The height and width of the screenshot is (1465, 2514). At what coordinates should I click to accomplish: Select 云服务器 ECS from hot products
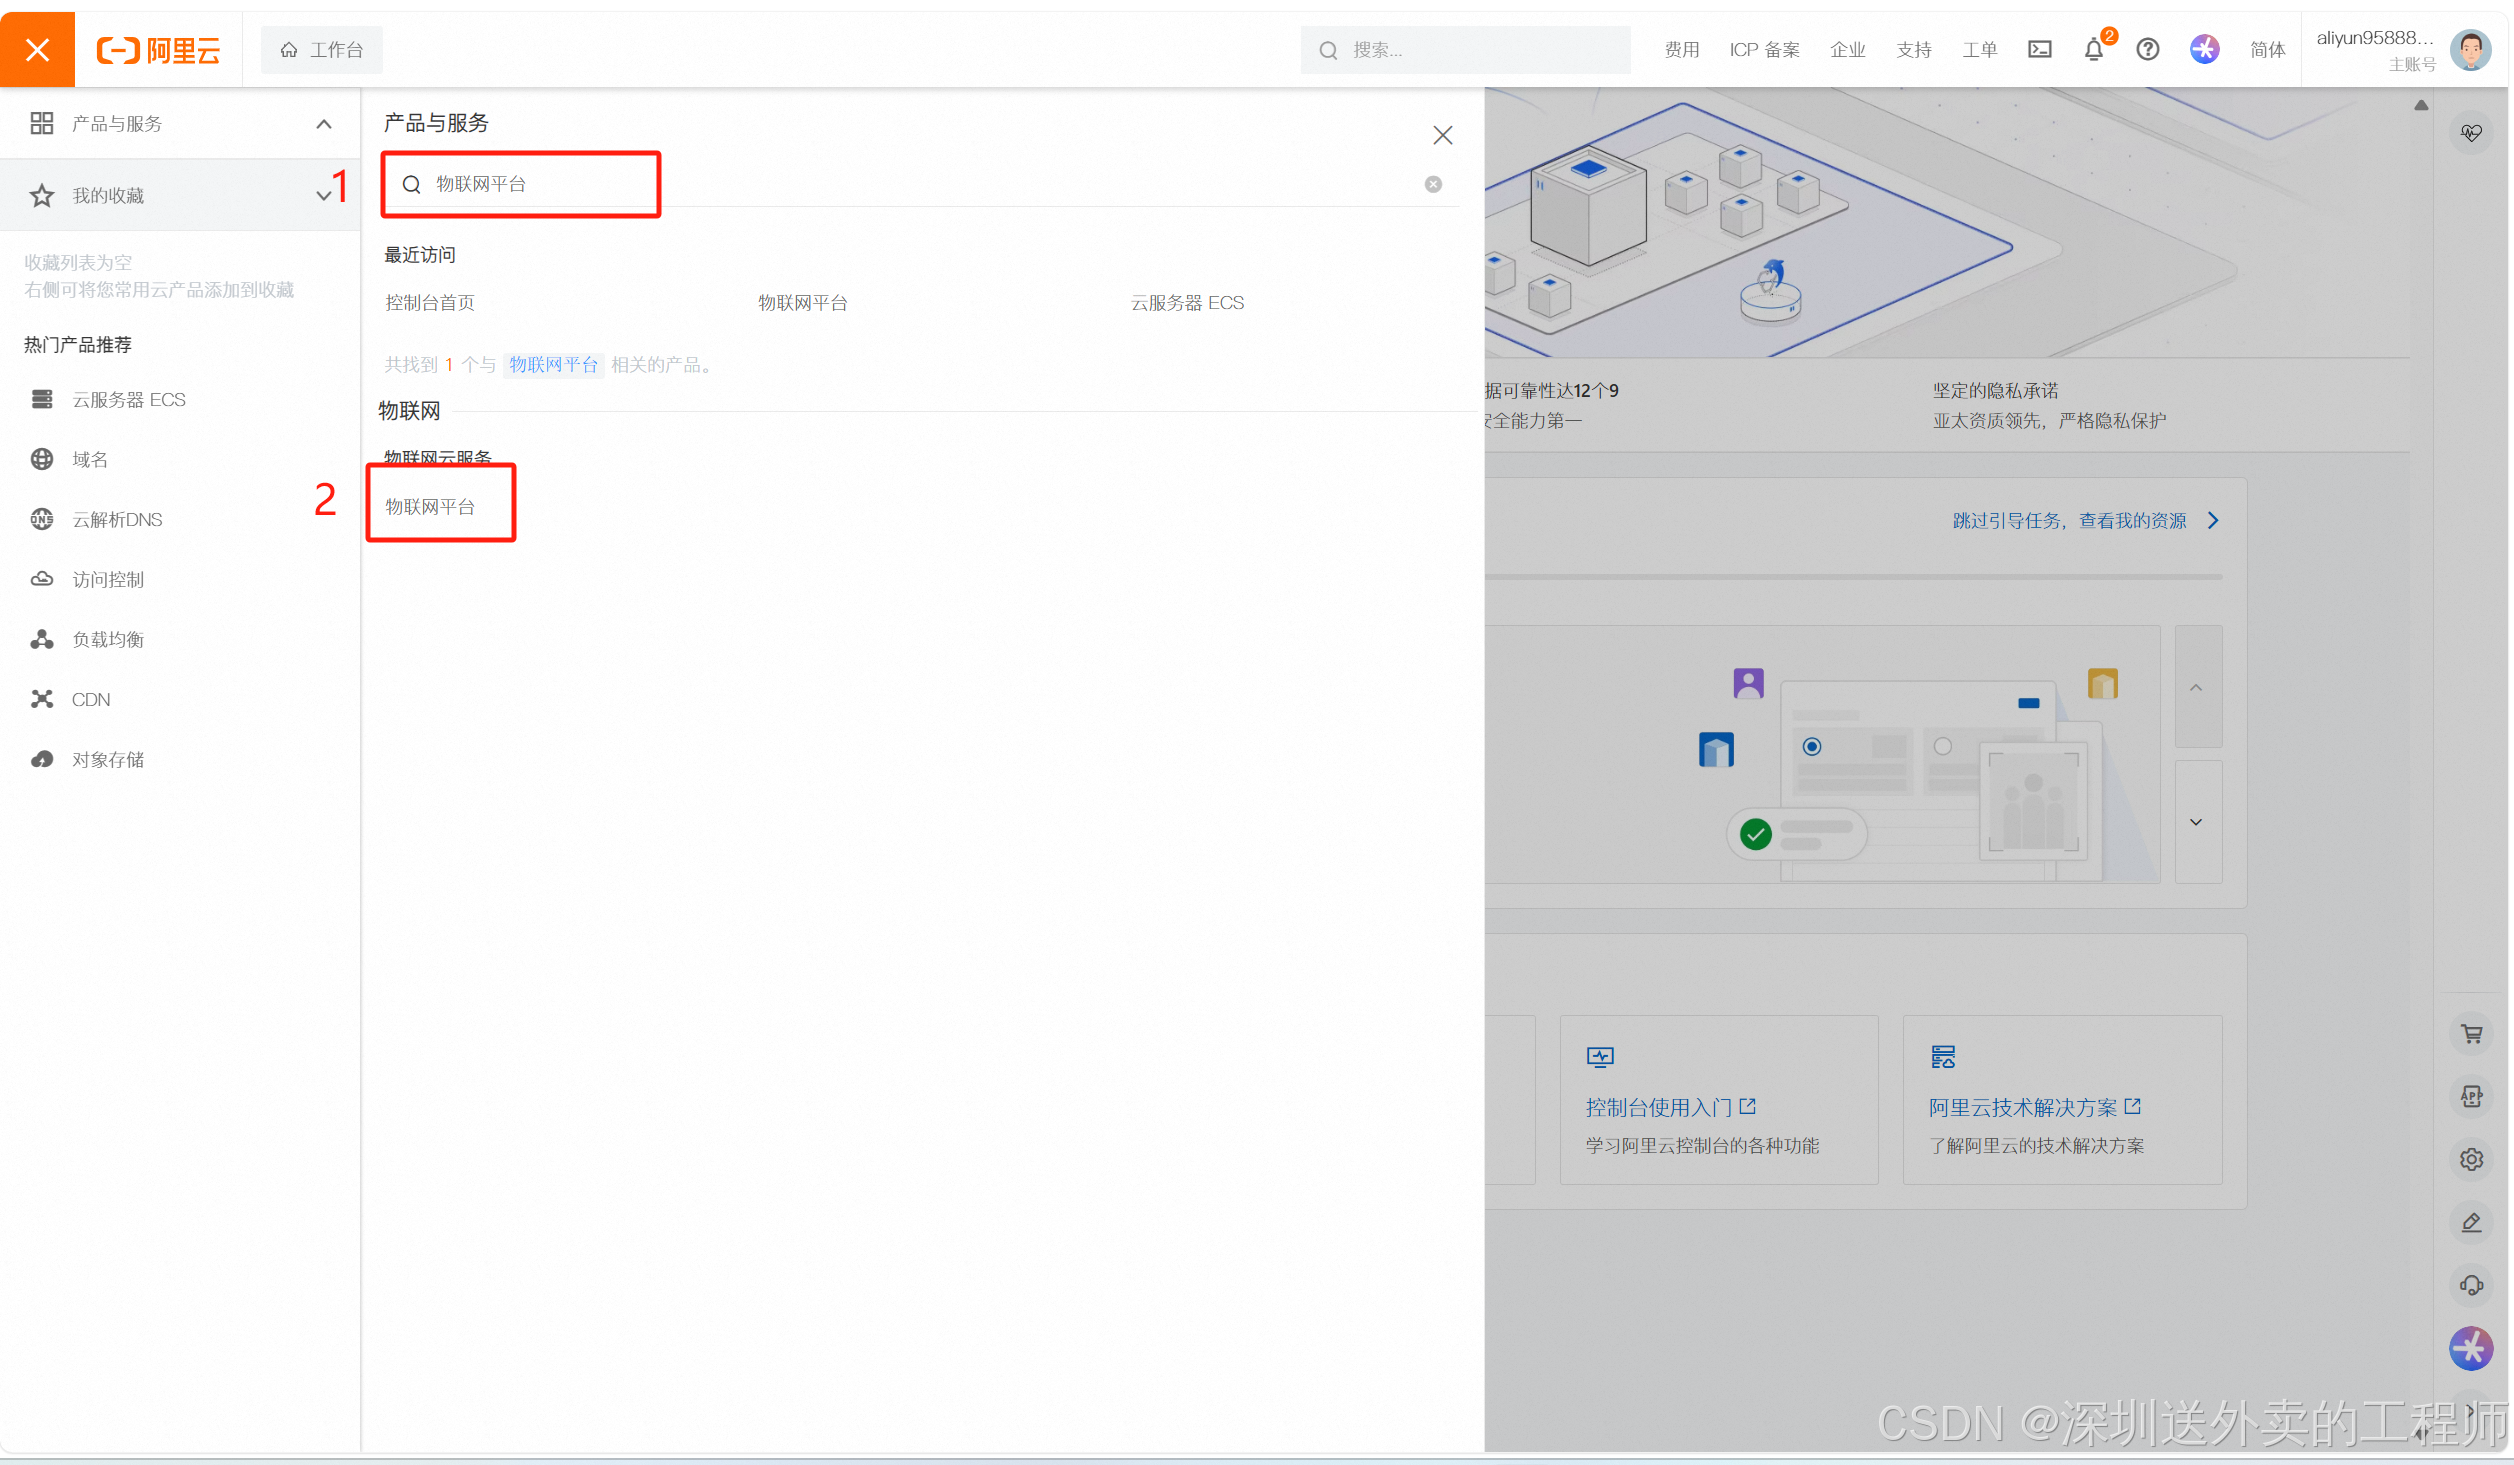[128, 400]
